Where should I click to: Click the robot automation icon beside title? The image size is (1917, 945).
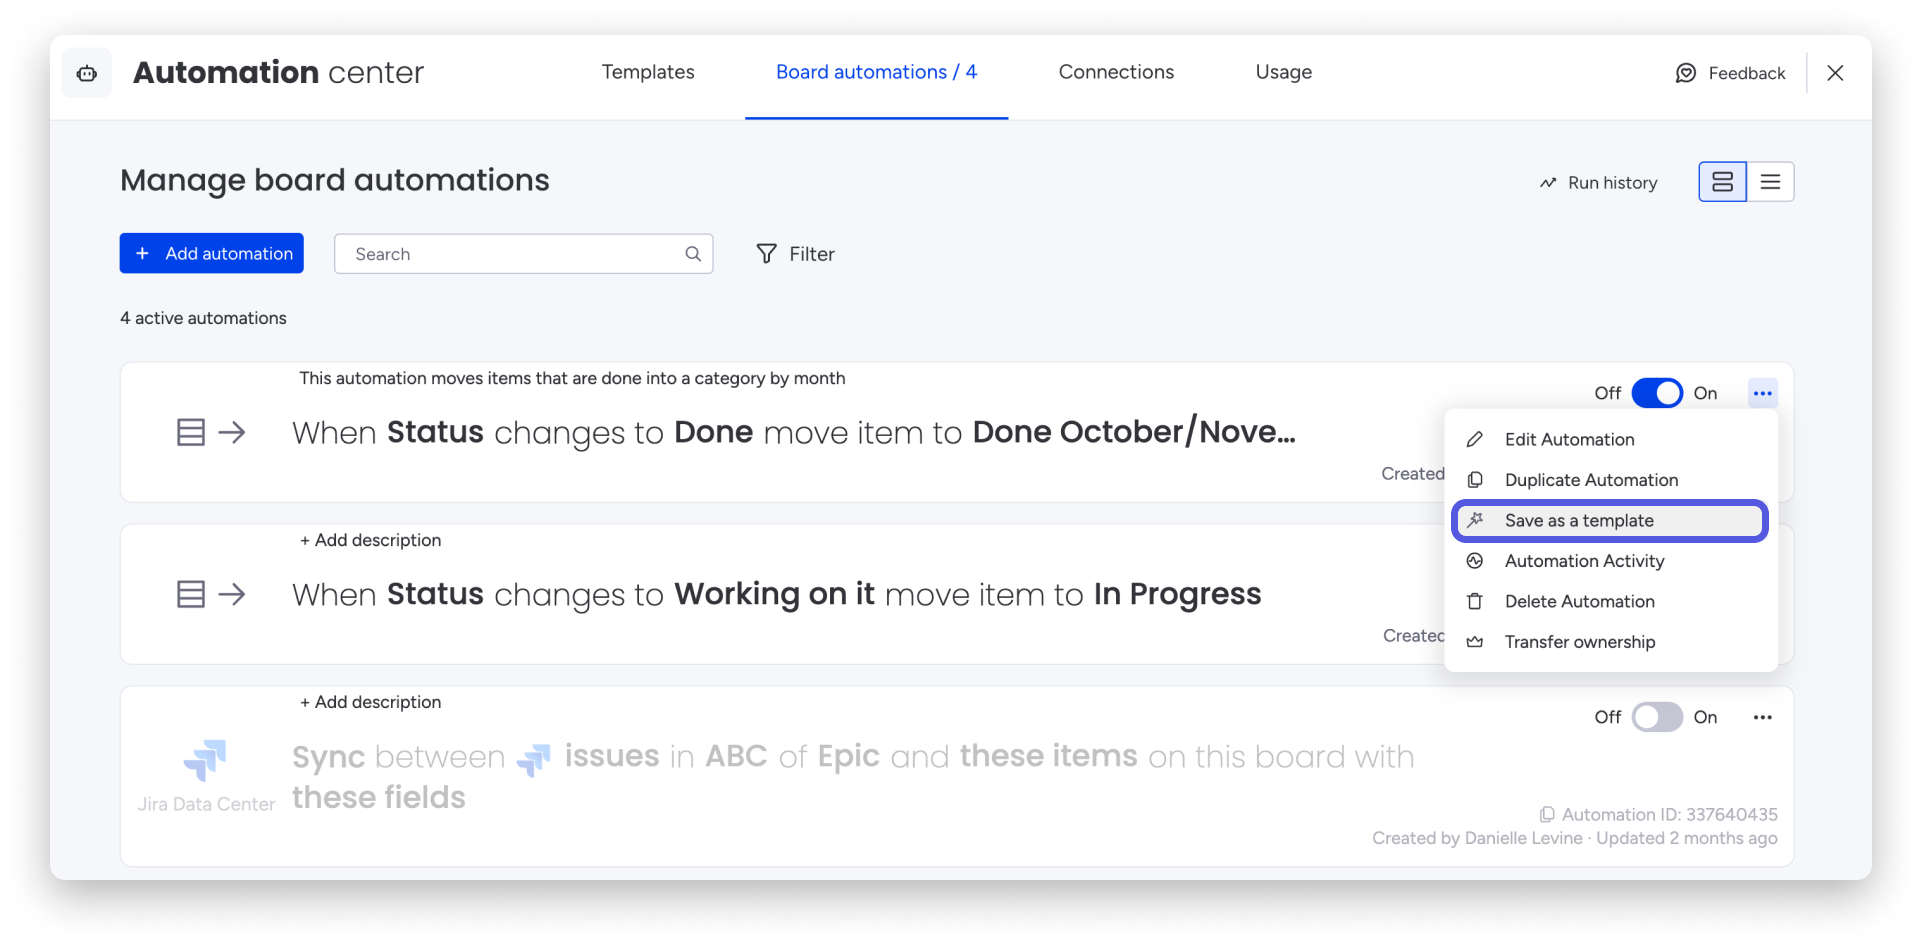(87, 73)
